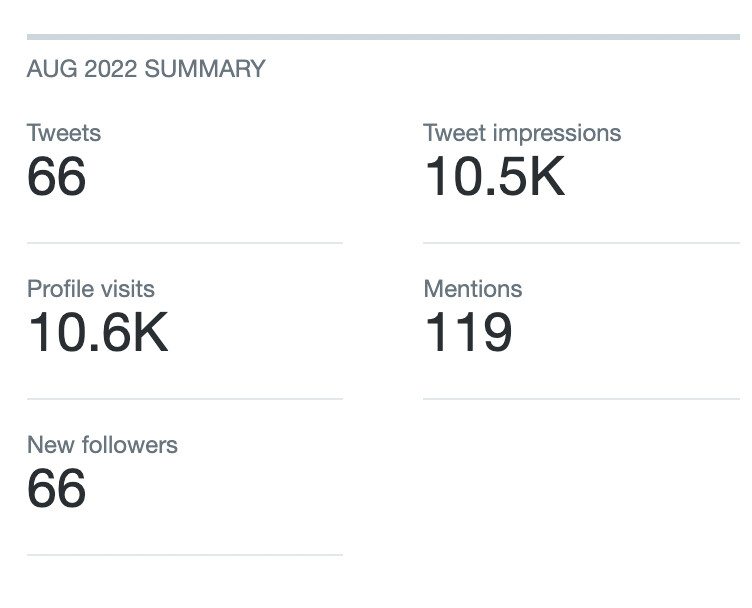
Task: Click the word "impressions" in the label
Action: (558, 133)
